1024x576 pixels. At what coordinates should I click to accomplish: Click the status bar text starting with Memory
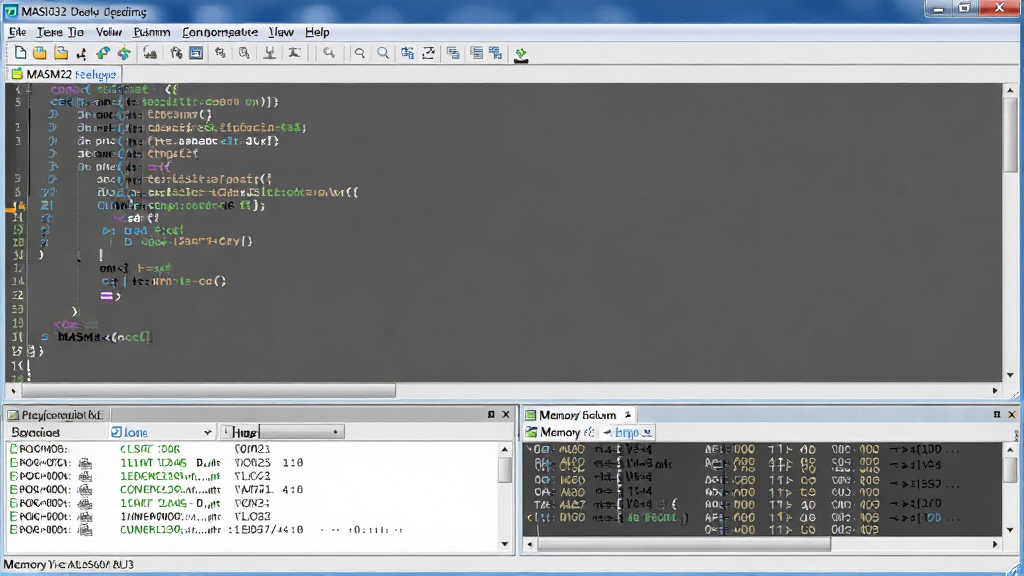(x=69, y=564)
